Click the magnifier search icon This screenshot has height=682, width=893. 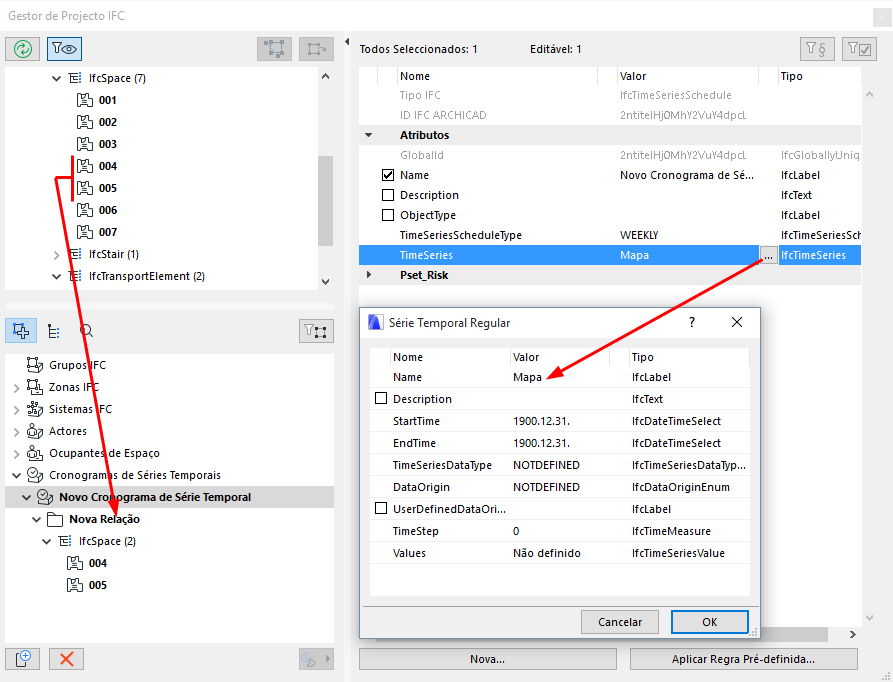click(86, 331)
